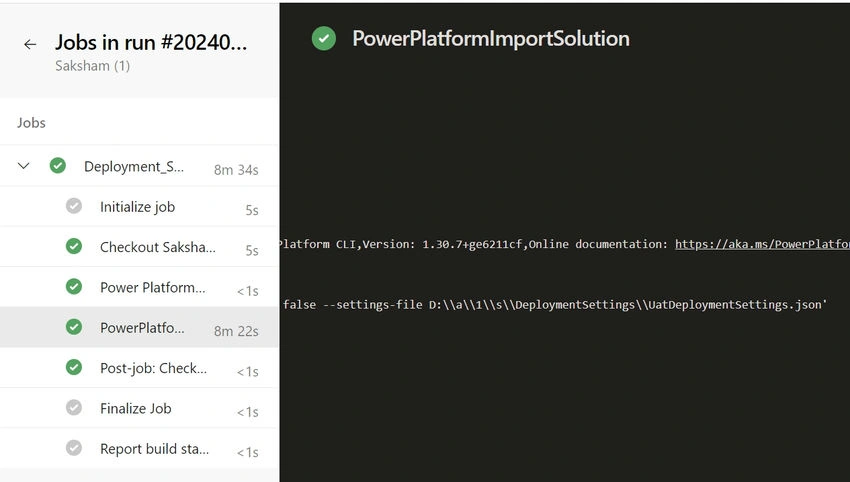Click the UatDeploymentSettings.json log line

[x=555, y=305]
